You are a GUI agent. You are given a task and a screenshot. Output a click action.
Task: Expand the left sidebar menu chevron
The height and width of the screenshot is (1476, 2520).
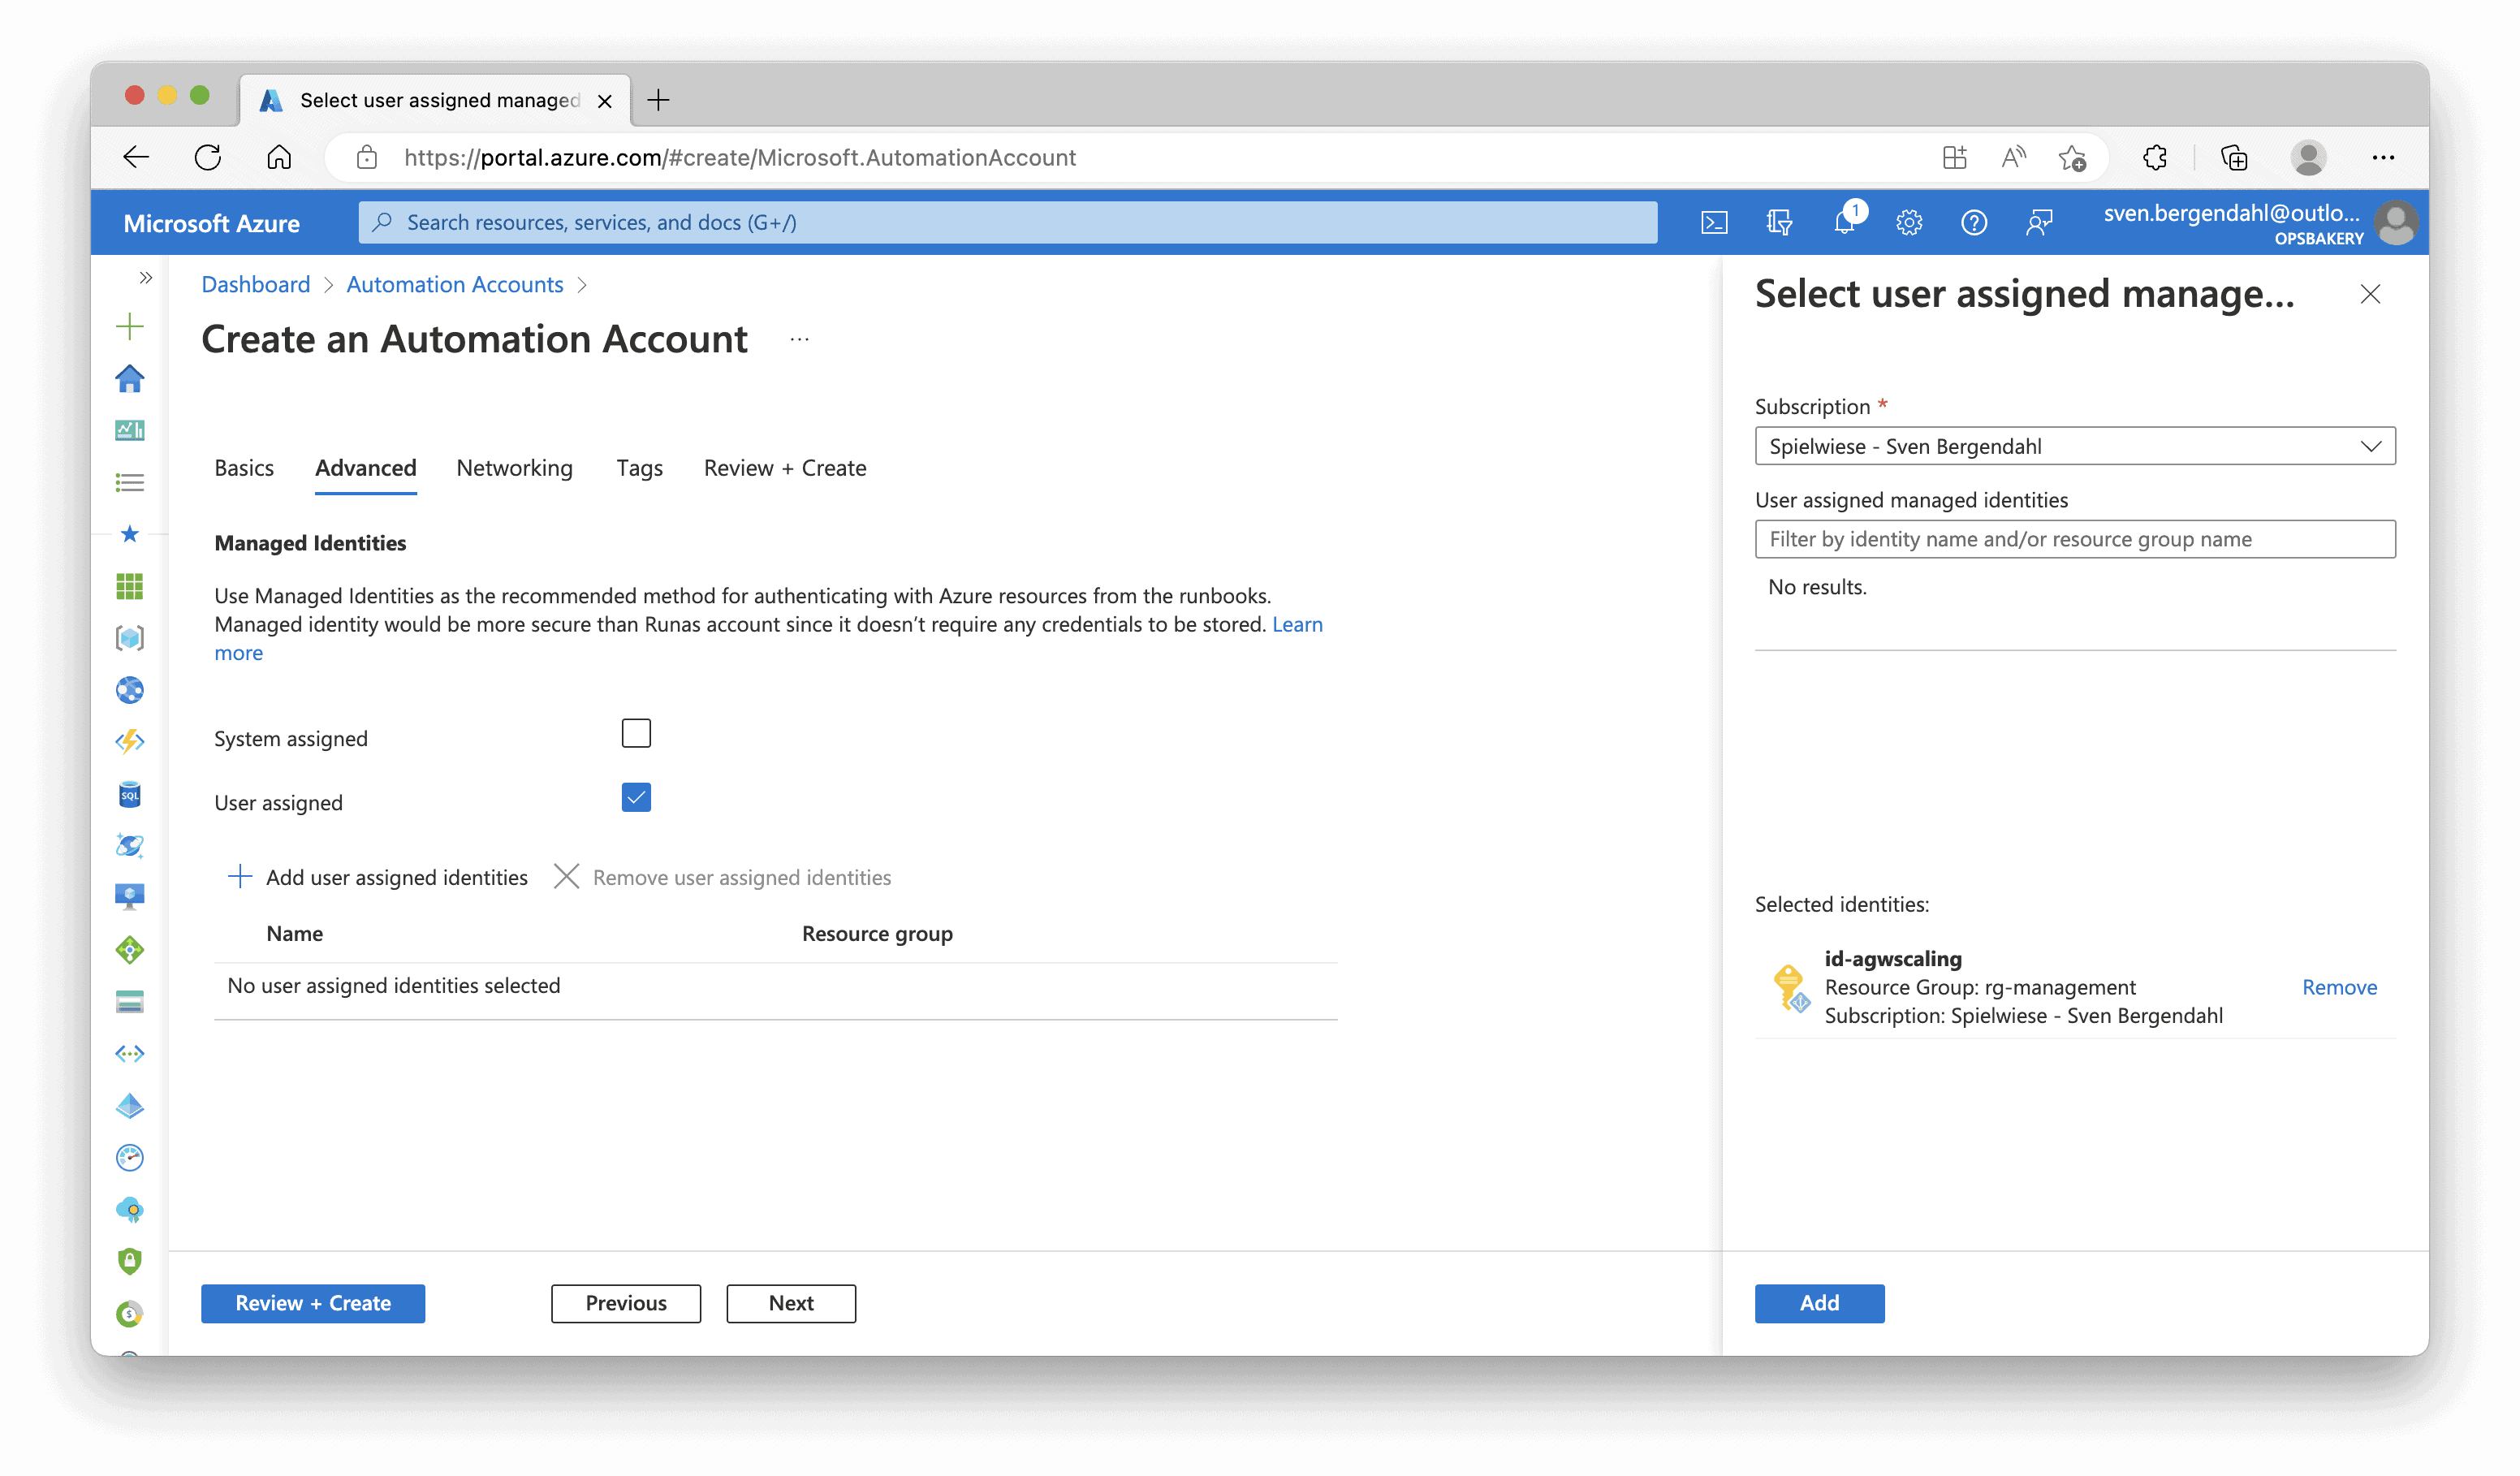(146, 278)
